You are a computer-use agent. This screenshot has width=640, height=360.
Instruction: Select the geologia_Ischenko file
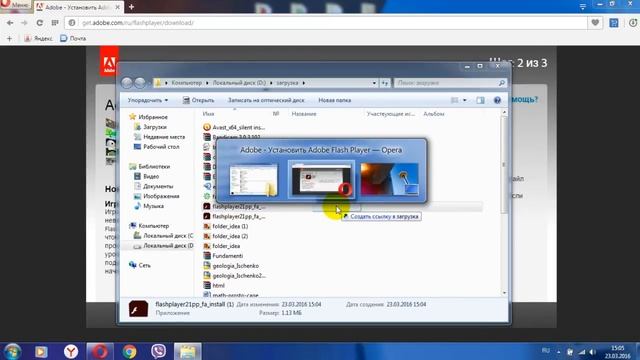click(x=231, y=266)
